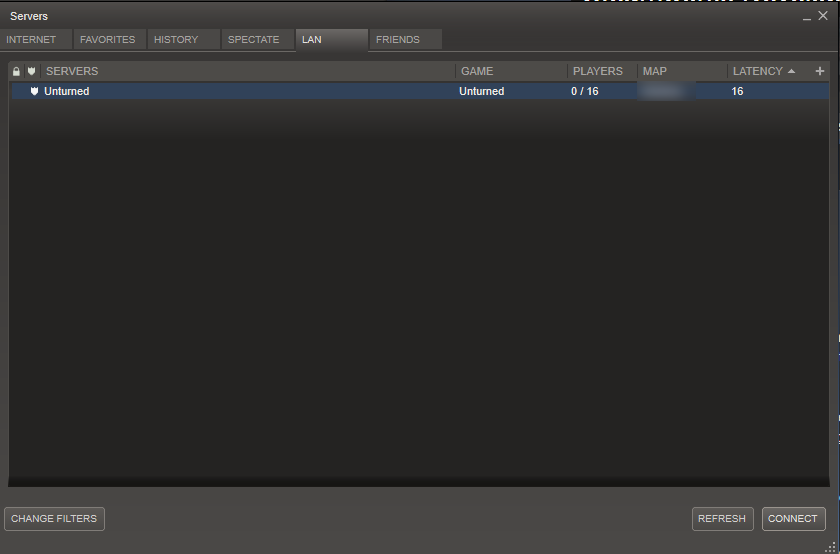Click the latency value 16
The image size is (840, 554).
point(737,91)
